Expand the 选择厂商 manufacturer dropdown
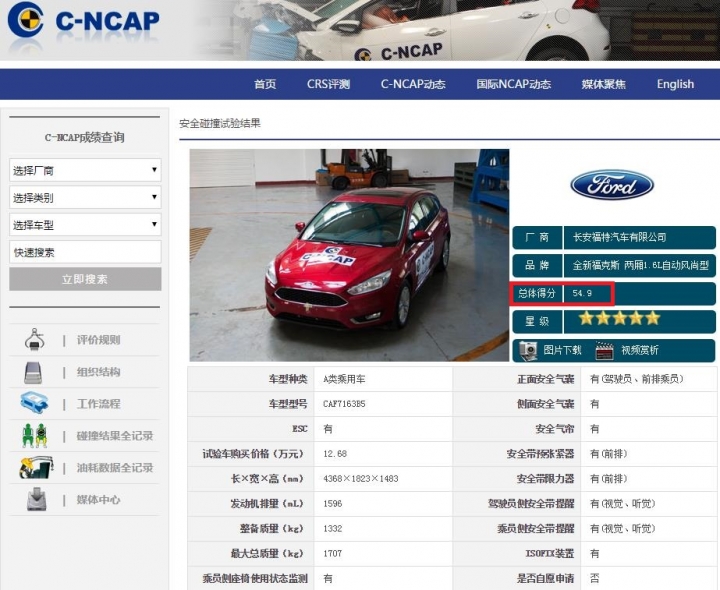Image resolution: width=720 pixels, height=590 pixels. tap(85, 170)
